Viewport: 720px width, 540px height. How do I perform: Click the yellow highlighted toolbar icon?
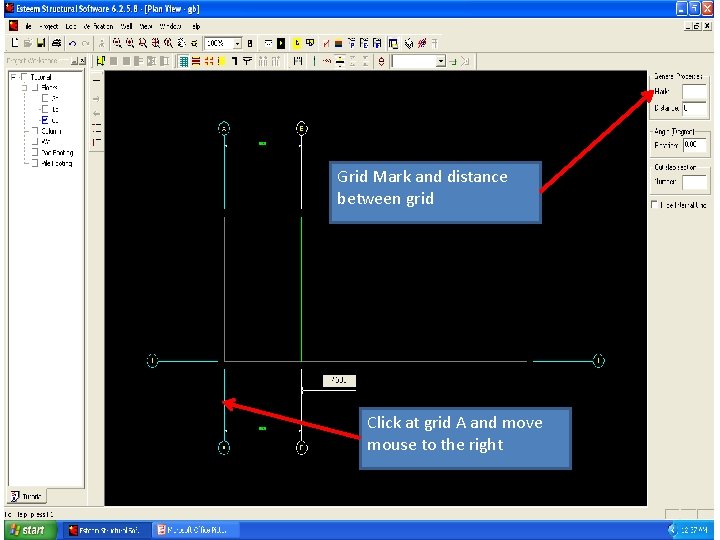(x=297, y=43)
